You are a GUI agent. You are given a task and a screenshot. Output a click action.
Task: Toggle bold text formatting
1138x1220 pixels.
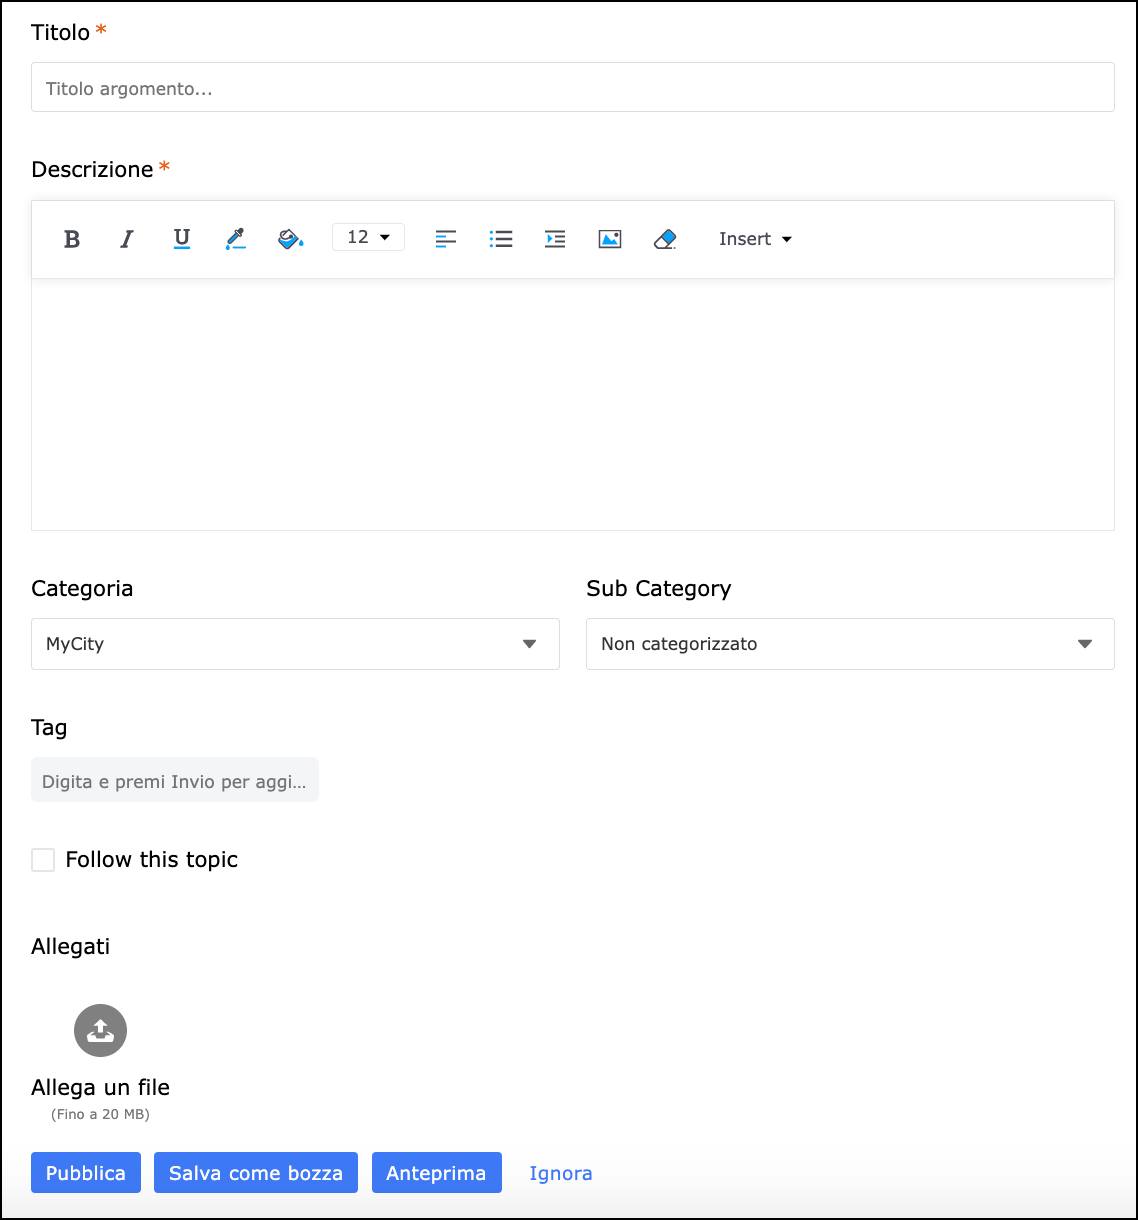coord(72,239)
